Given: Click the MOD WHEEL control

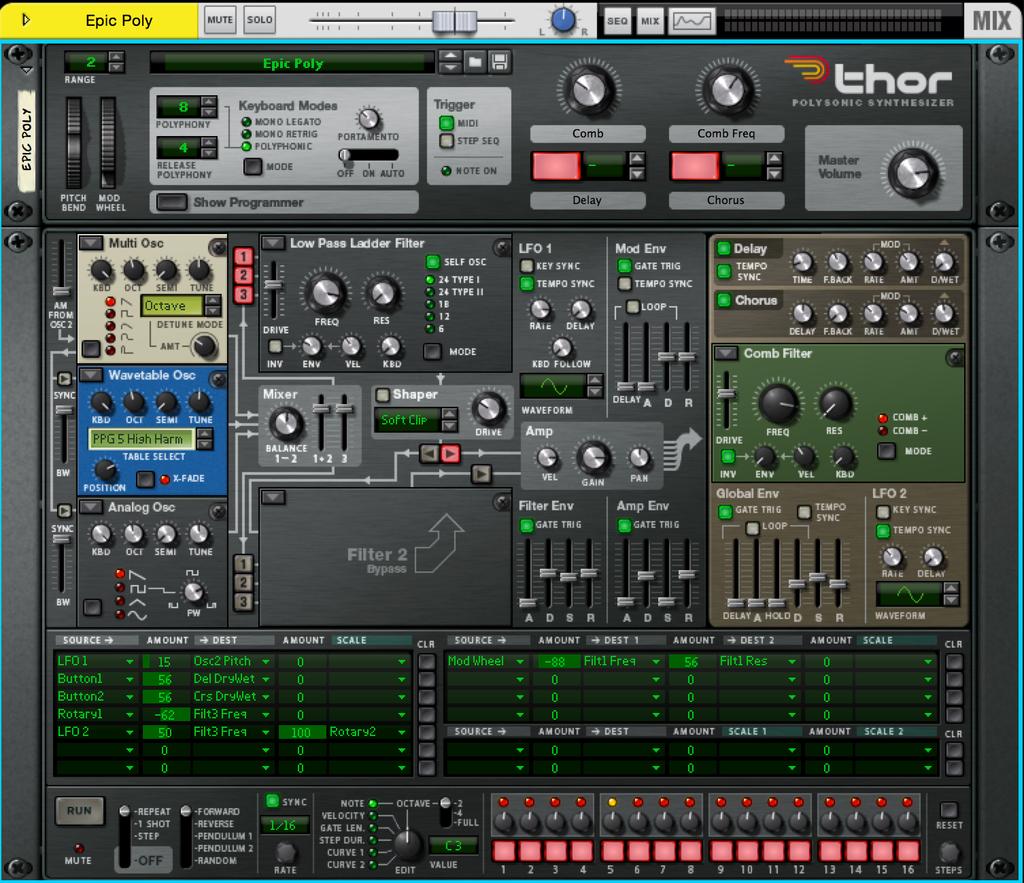Looking at the screenshot, I should [x=108, y=142].
